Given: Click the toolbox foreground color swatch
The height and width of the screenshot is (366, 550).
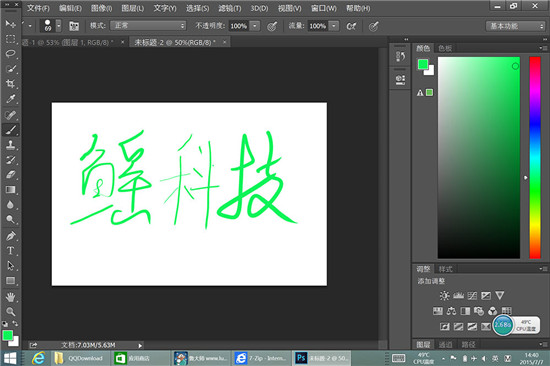Looking at the screenshot, I should pos(7,335).
